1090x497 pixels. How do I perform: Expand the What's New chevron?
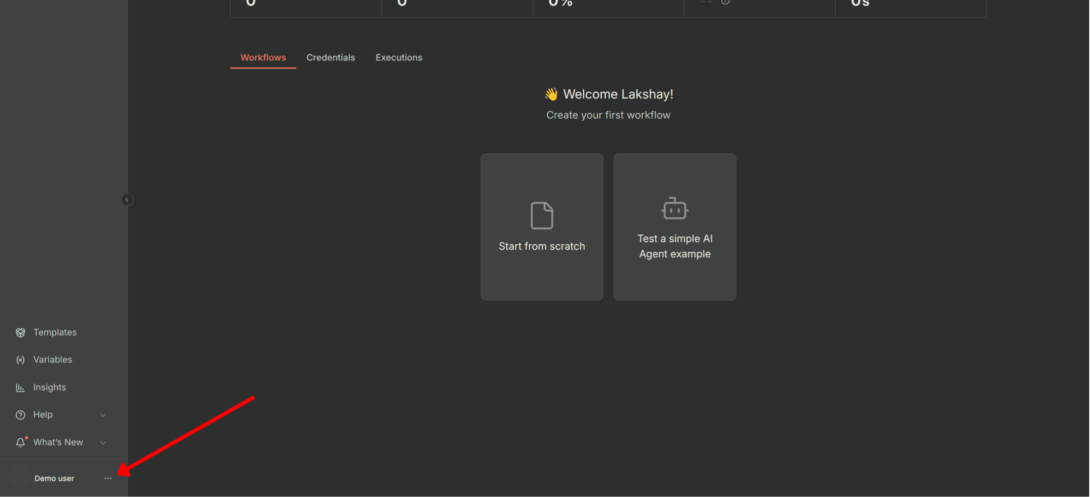click(103, 442)
